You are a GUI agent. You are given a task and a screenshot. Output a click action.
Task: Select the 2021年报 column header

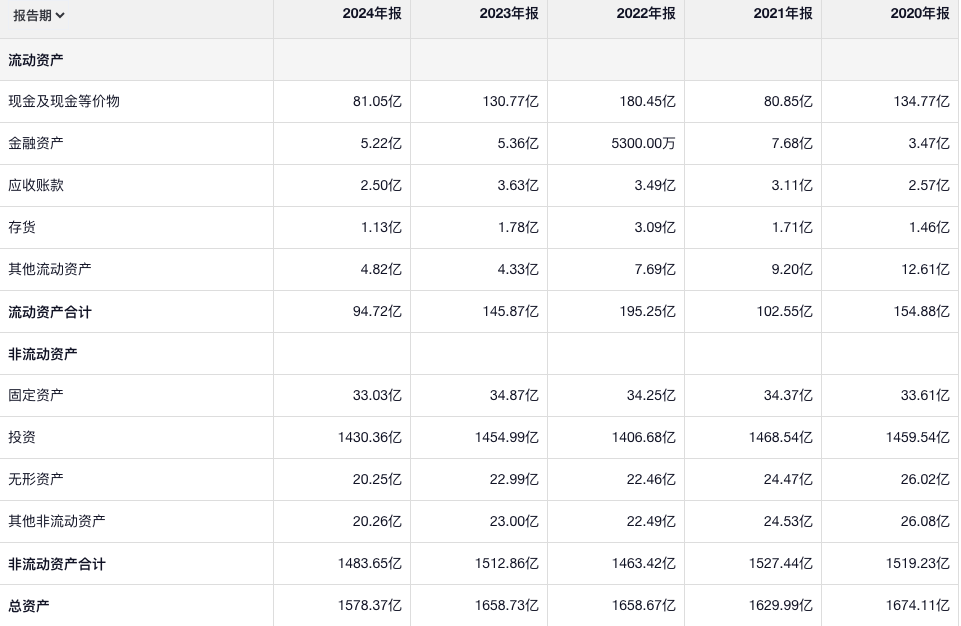point(782,14)
